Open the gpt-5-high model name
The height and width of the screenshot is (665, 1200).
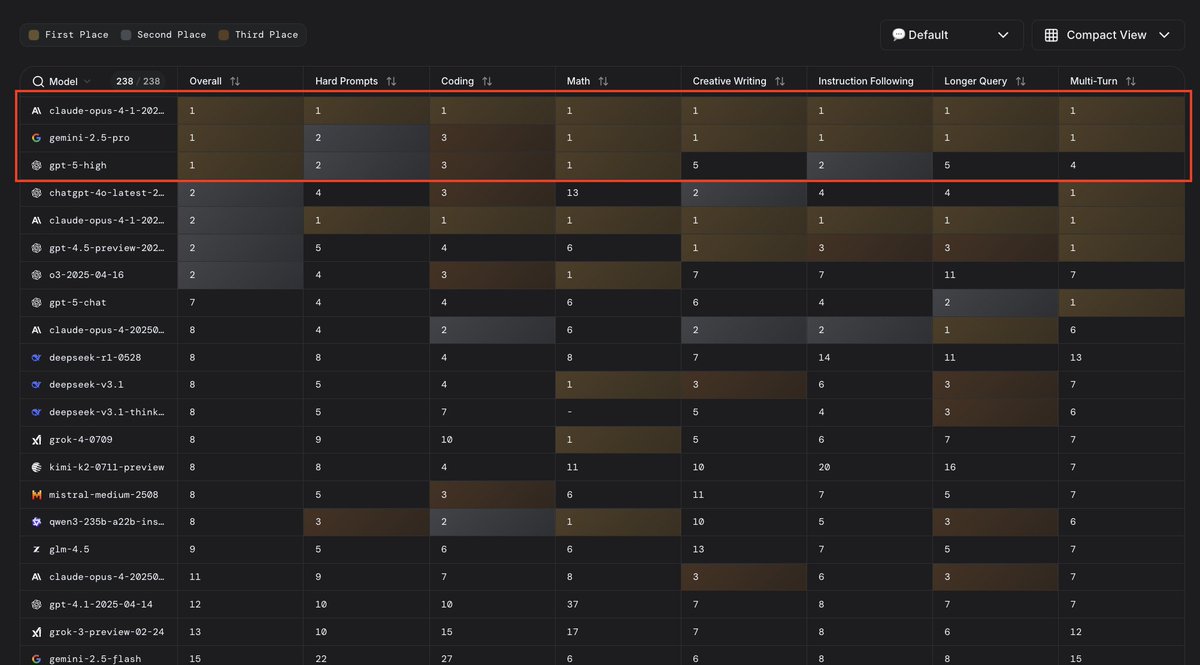point(78,165)
